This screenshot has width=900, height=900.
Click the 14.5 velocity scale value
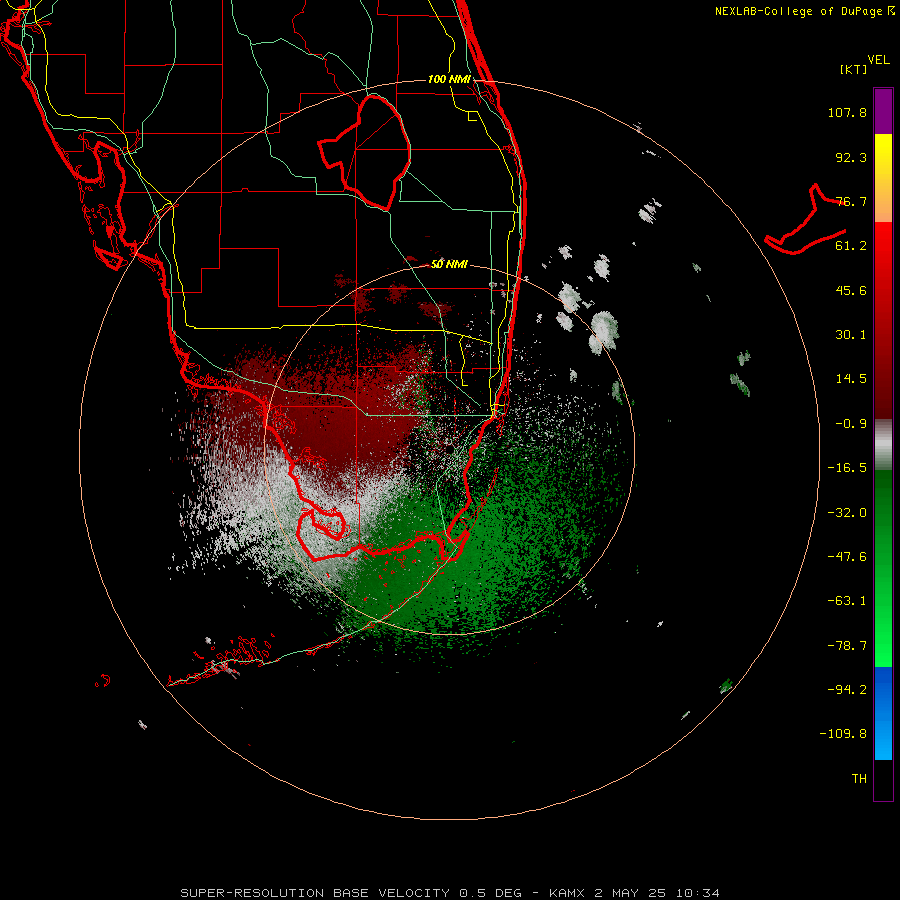851,379
